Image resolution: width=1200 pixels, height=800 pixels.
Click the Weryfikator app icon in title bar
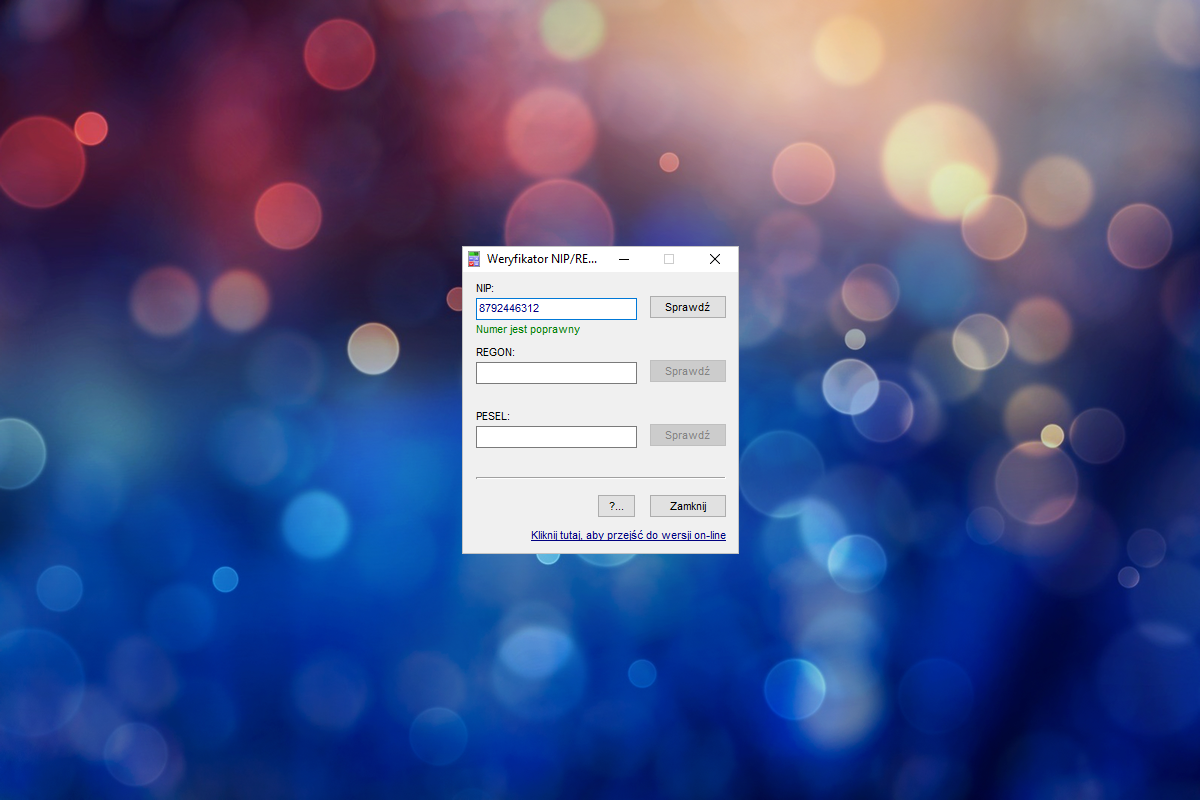tap(474, 259)
